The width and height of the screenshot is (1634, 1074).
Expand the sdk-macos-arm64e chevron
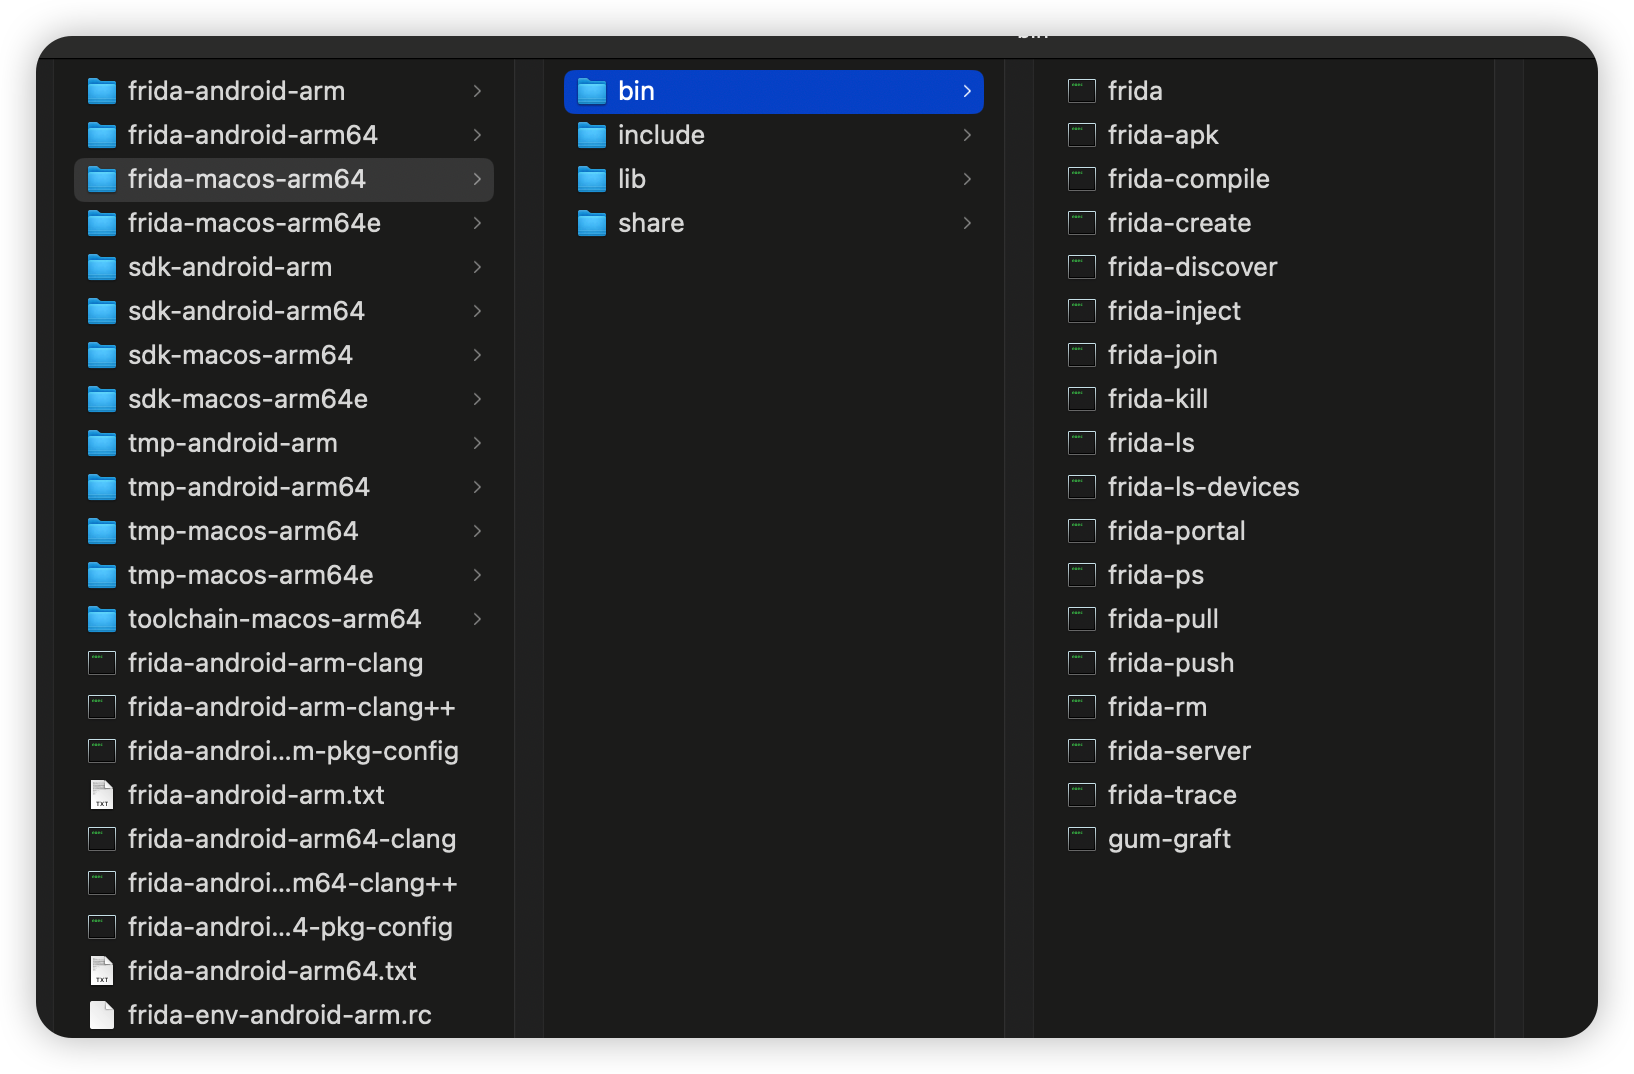(x=477, y=399)
